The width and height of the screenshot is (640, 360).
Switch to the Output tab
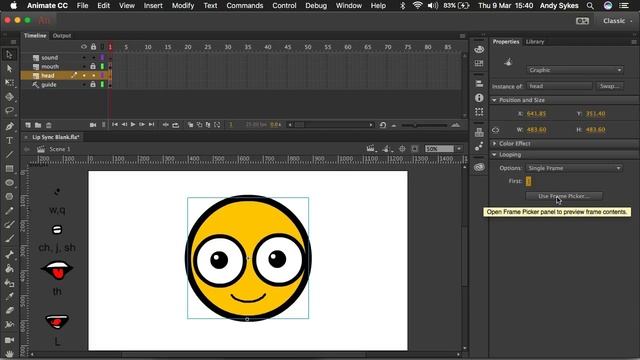(62, 36)
